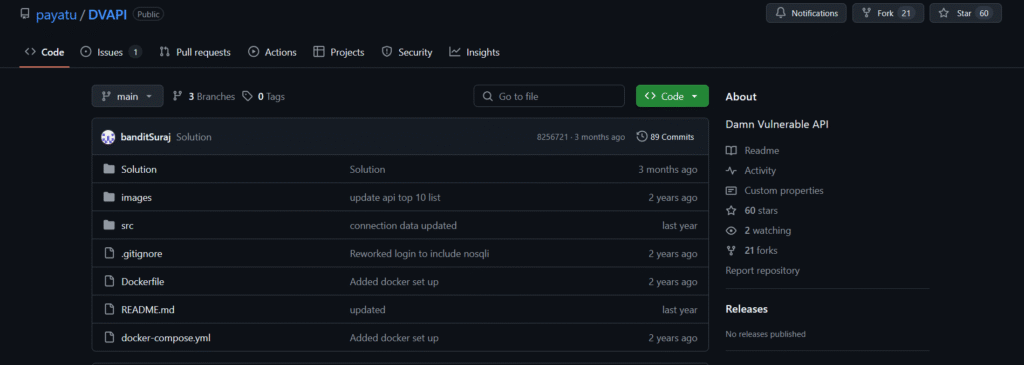Open banditSuraj profile link
The height and width of the screenshot is (365, 1024).
(x=146, y=137)
